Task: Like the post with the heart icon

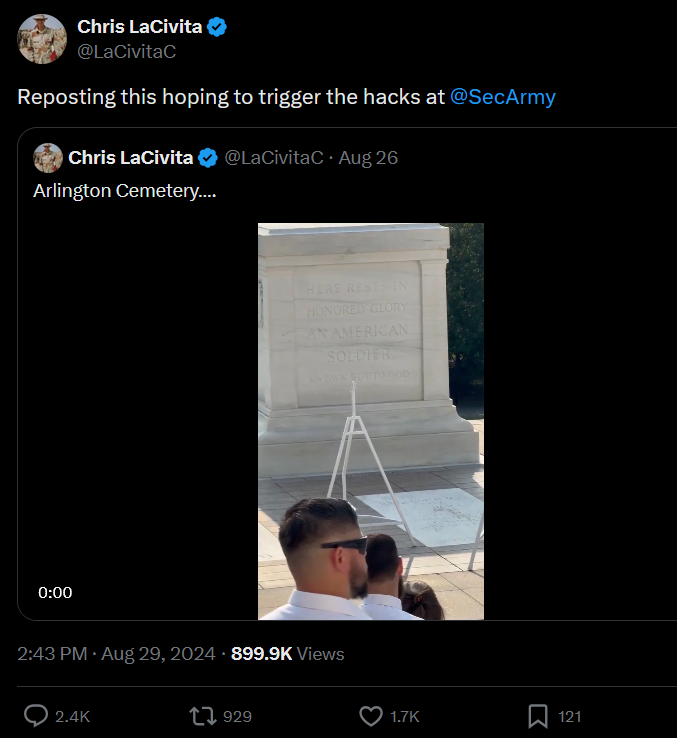Action: tap(371, 716)
